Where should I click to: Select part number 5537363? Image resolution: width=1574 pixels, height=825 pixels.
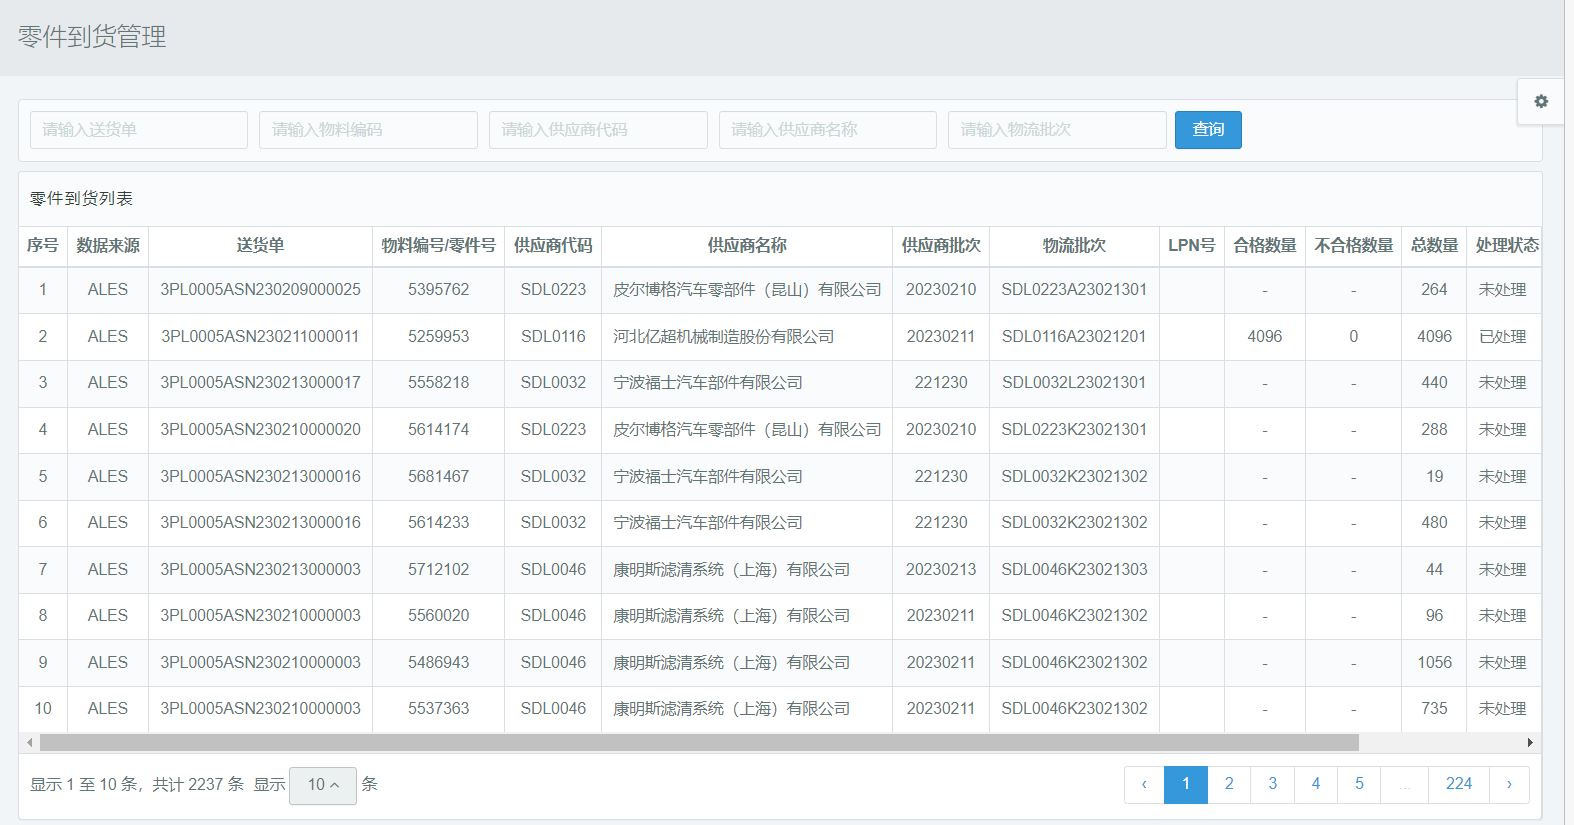(438, 709)
